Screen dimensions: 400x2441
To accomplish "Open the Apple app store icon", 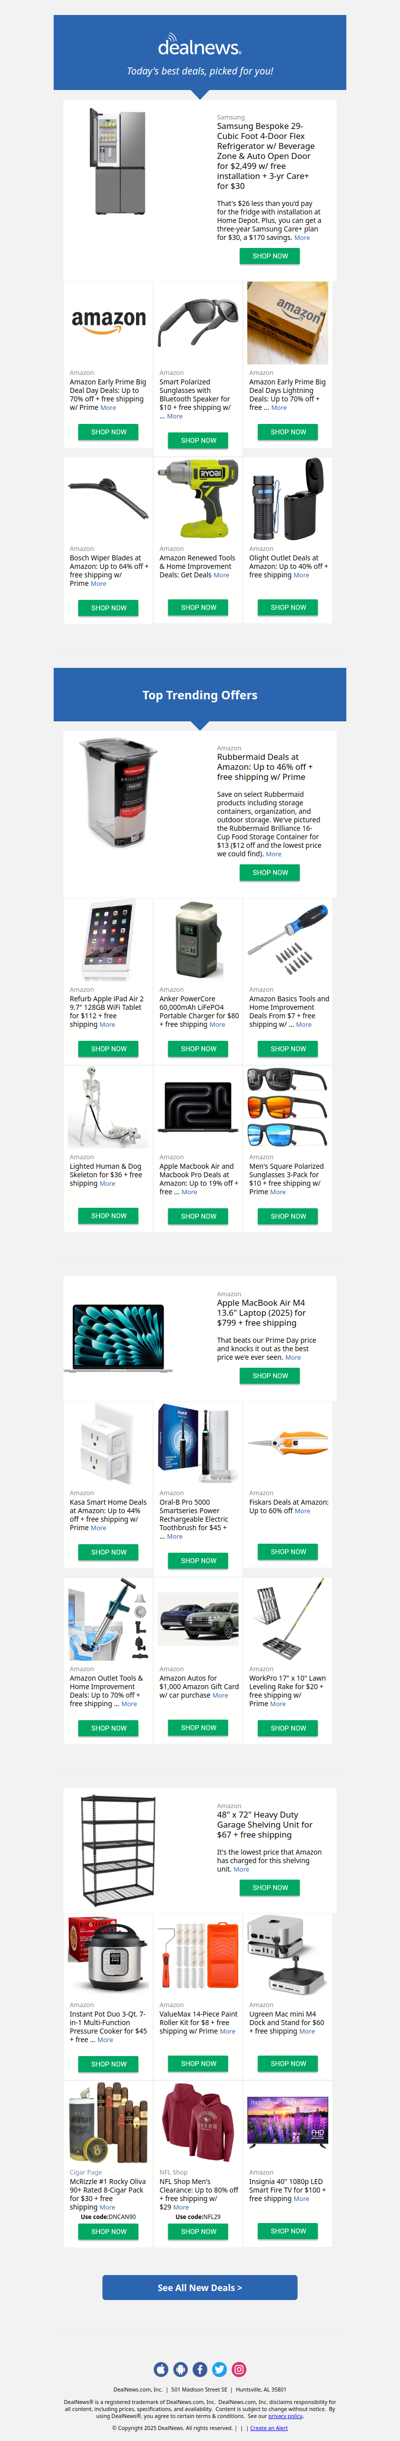I will click(161, 2369).
